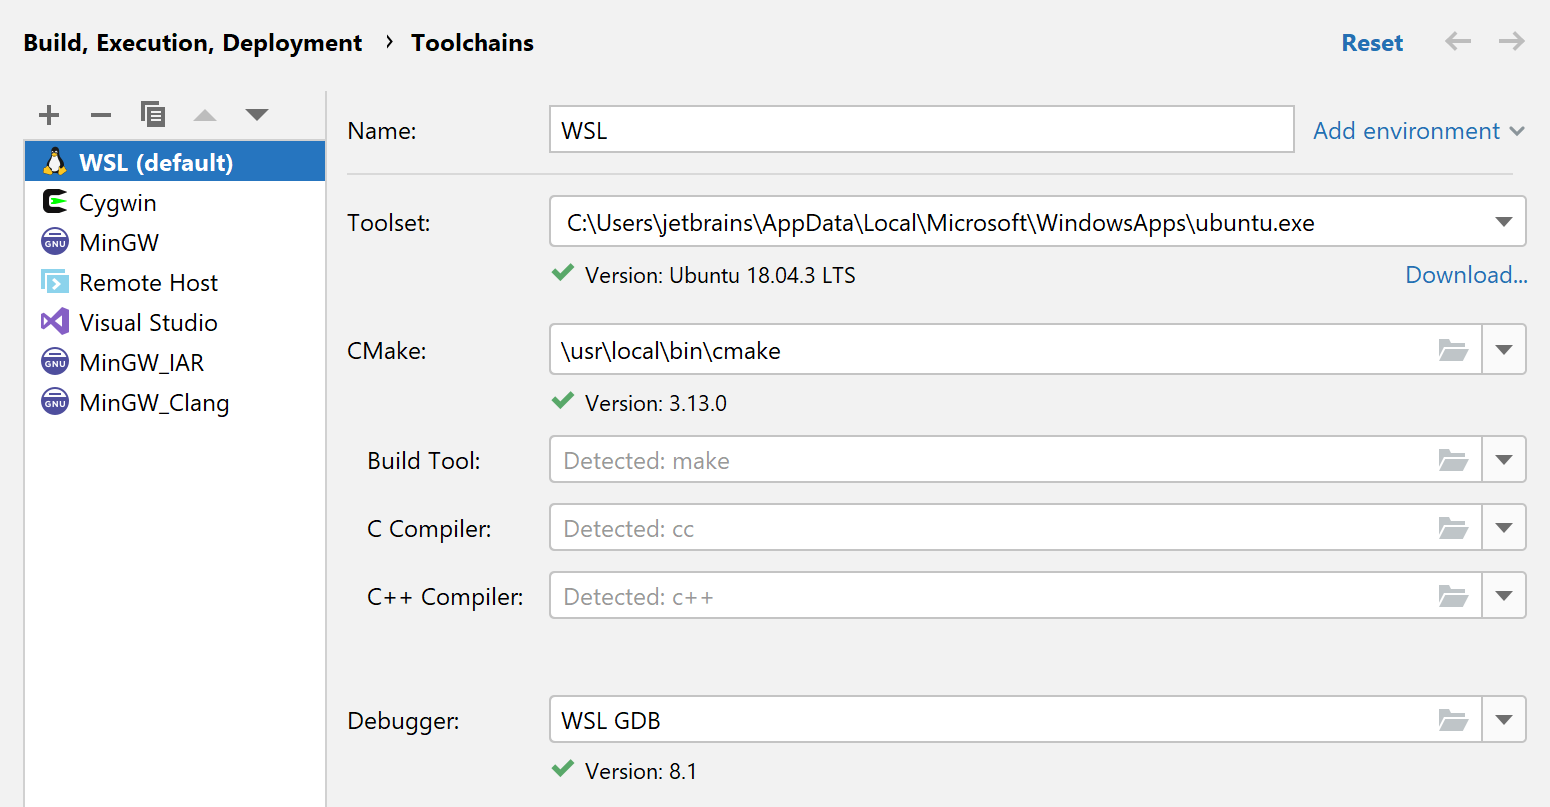This screenshot has height=807, width=1550.
Task: Open the Debugger dropdown arrow
Action: (1504, 720)
